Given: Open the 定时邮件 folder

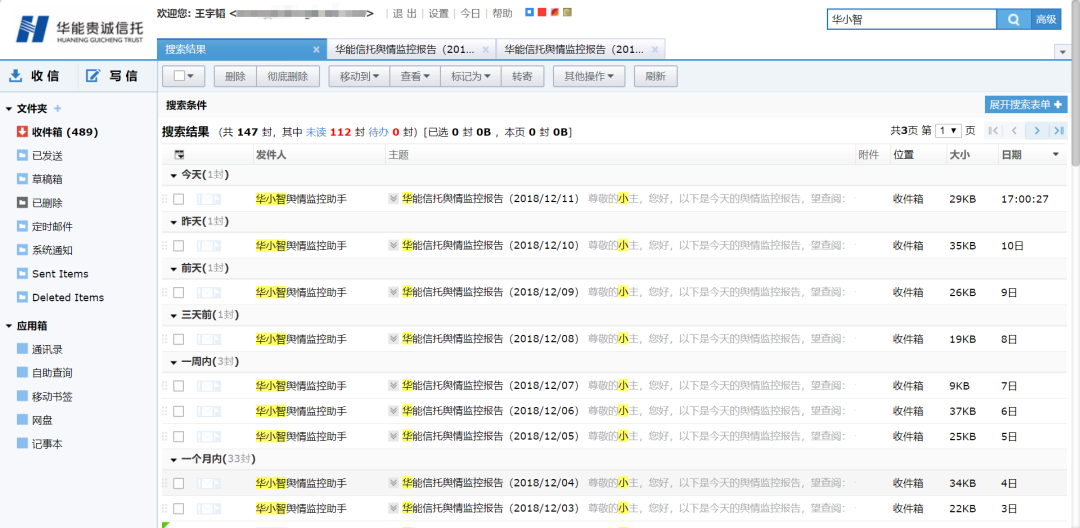Looking at the screenshot, I should point(45,226).
